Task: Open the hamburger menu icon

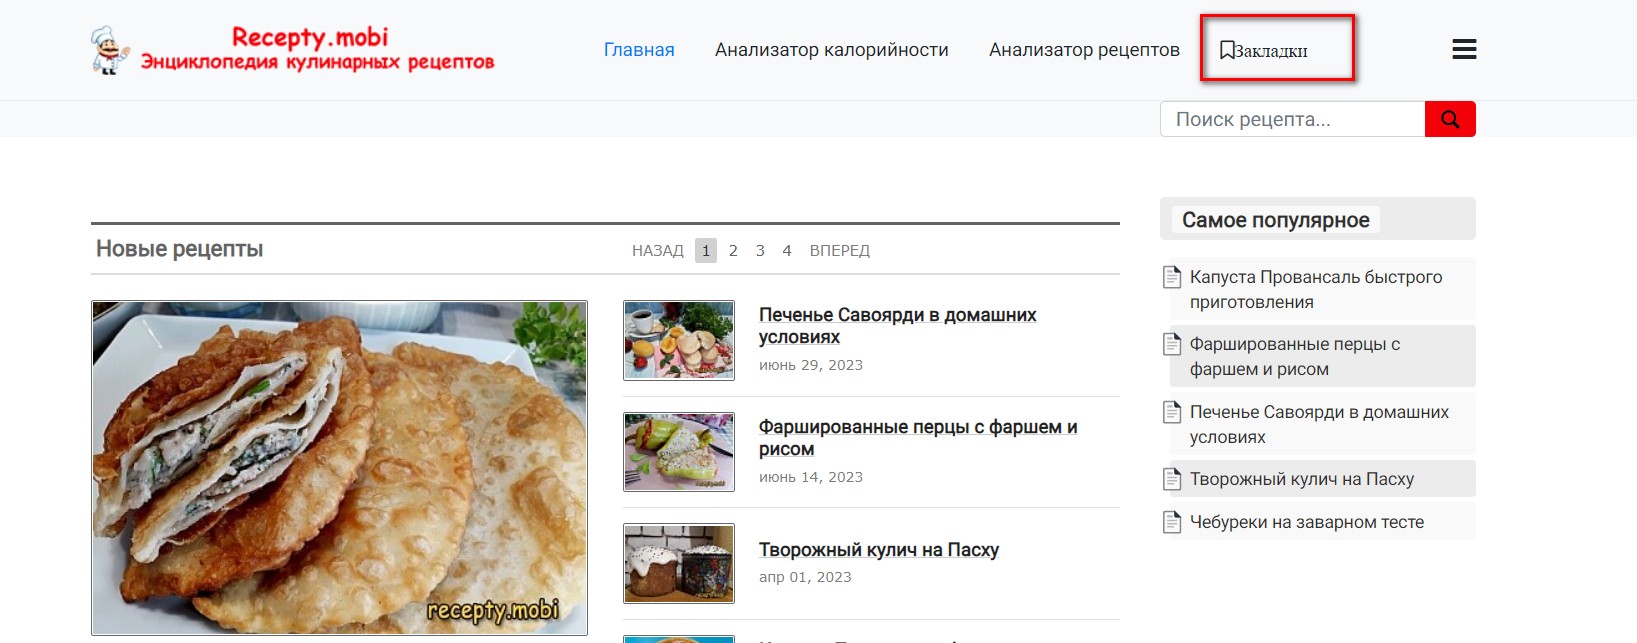Action: [x=1464, y=49]
